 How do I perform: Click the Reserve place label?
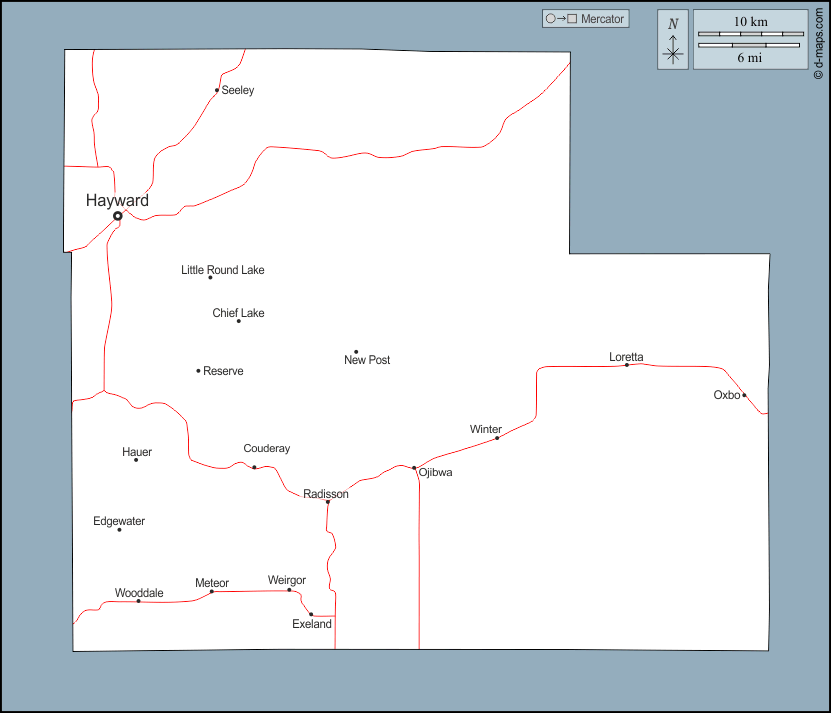coord(223,371)
